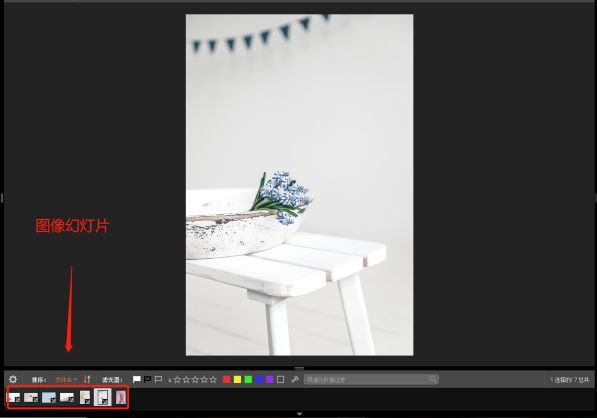This screenshot has width=597, height=418.
Task: Open the sort-by file name dropdown
Action: pos(66,380)
